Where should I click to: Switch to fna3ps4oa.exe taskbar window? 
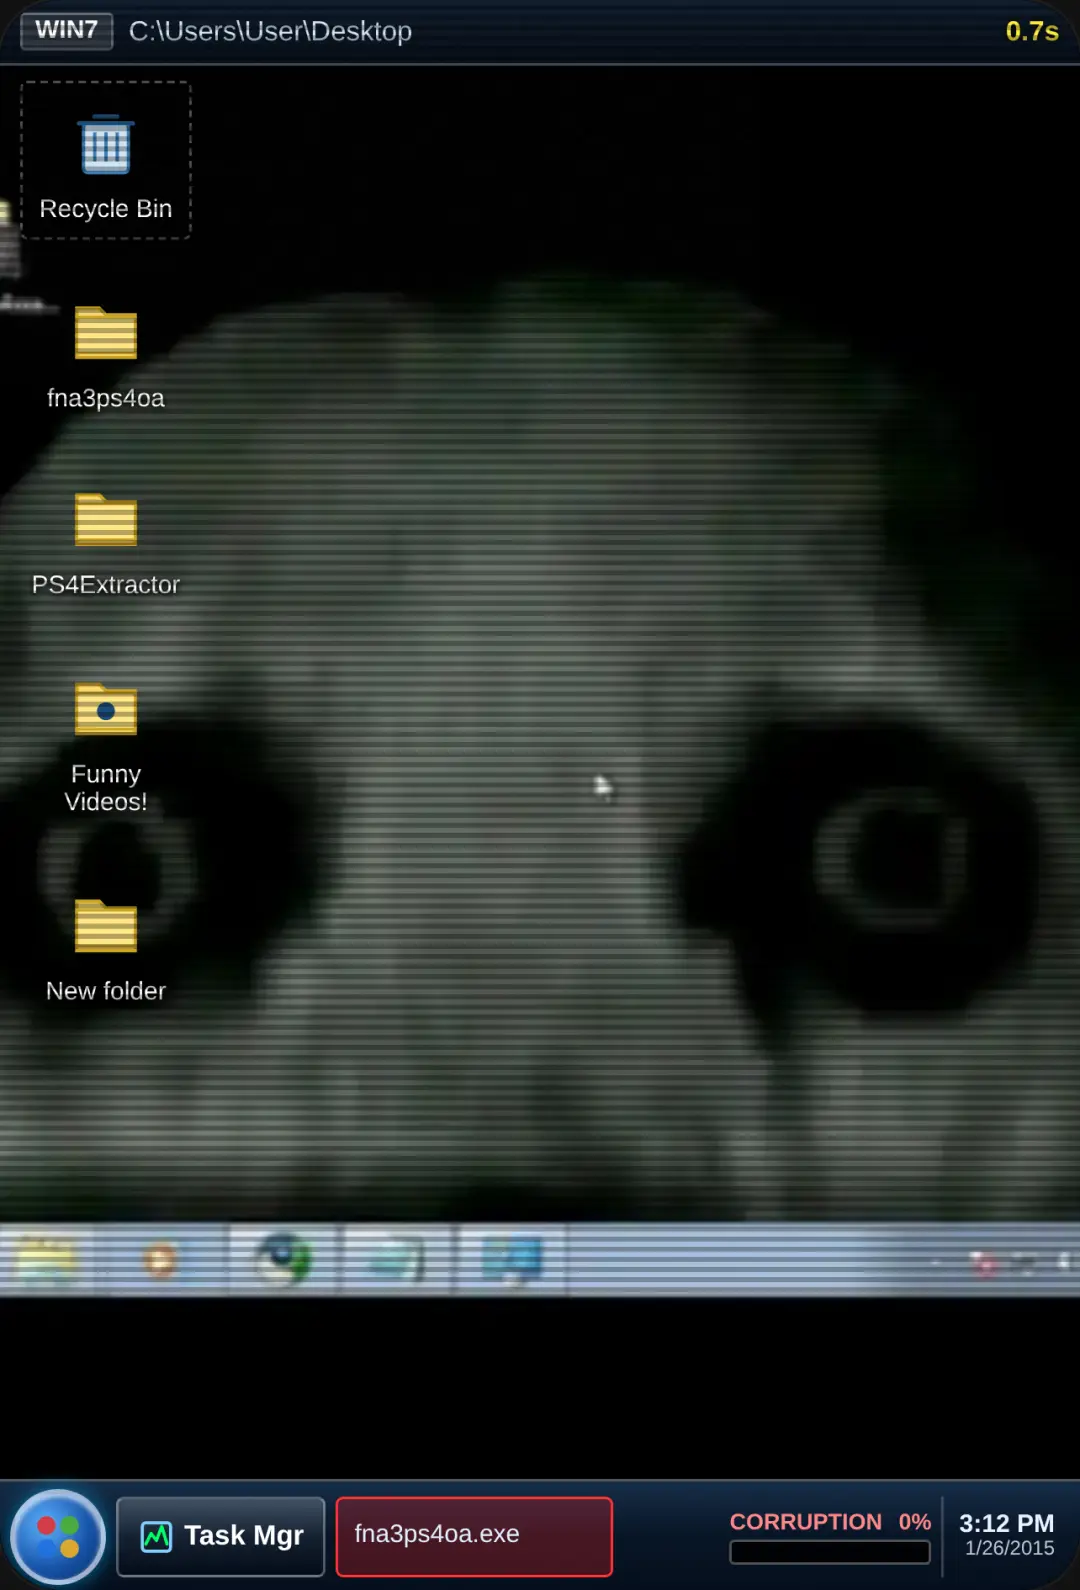coord(474,1536)
